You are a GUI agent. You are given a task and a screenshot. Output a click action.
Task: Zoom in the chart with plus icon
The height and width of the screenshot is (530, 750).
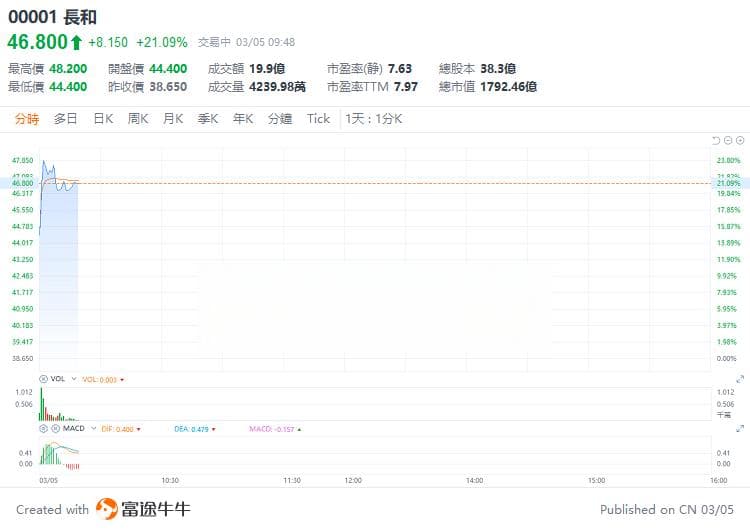point(740,141)
